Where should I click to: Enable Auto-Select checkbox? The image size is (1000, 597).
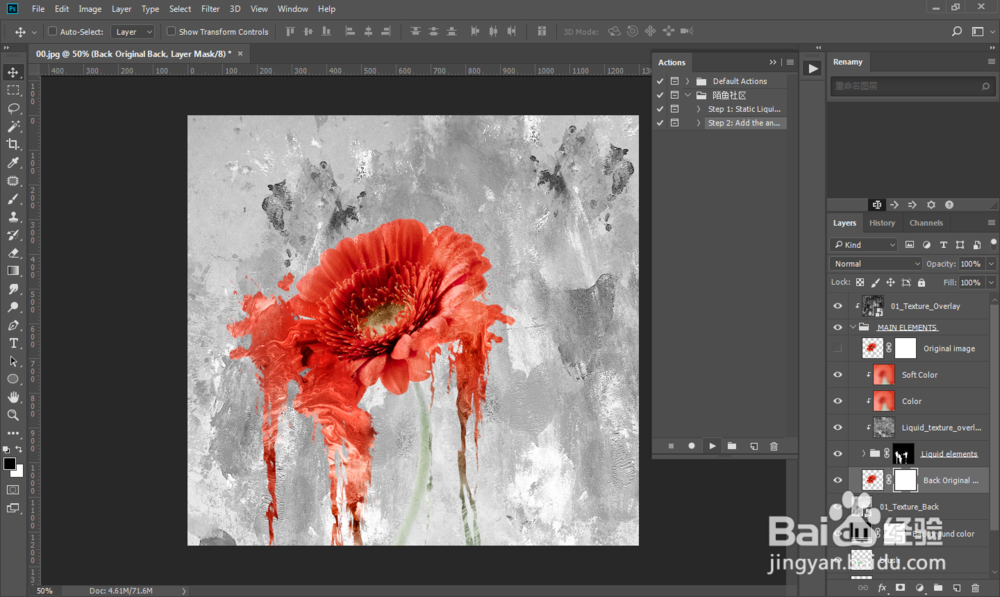tap(52, 31)
